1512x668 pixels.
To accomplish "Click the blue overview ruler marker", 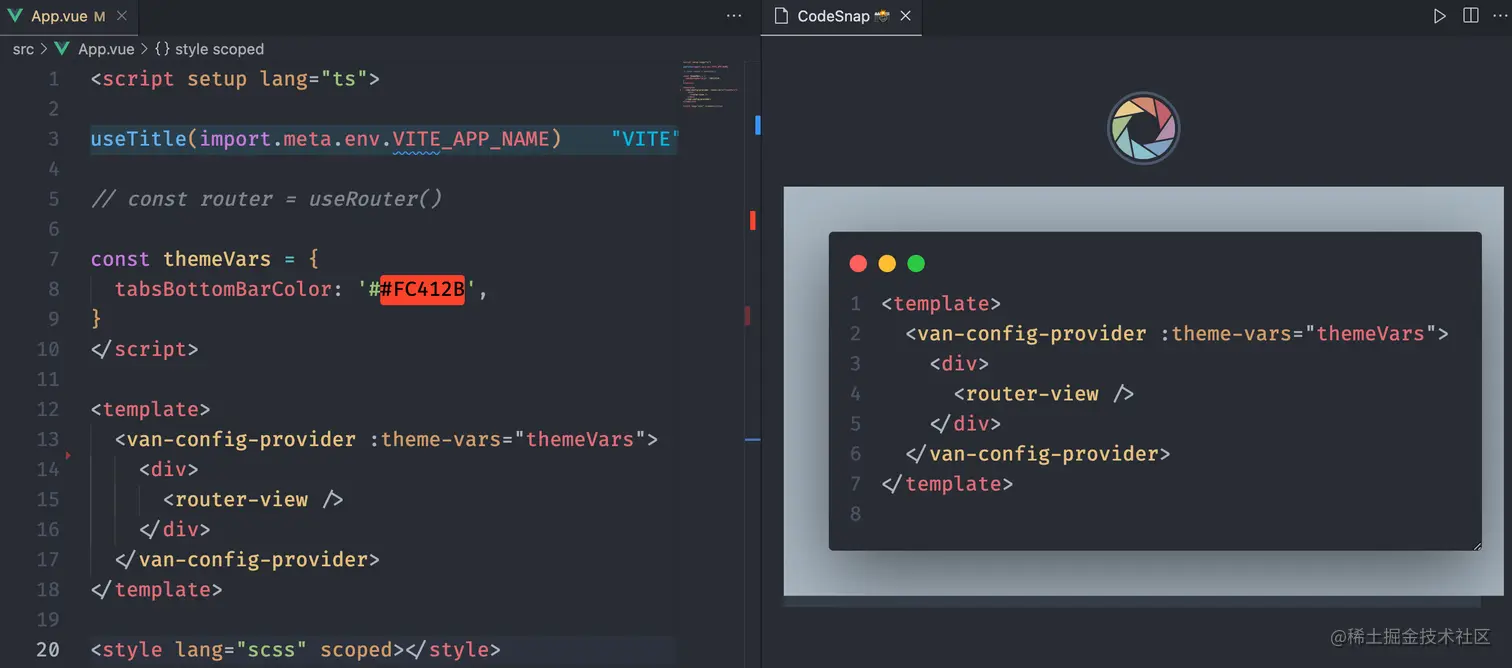I will 758,125.
